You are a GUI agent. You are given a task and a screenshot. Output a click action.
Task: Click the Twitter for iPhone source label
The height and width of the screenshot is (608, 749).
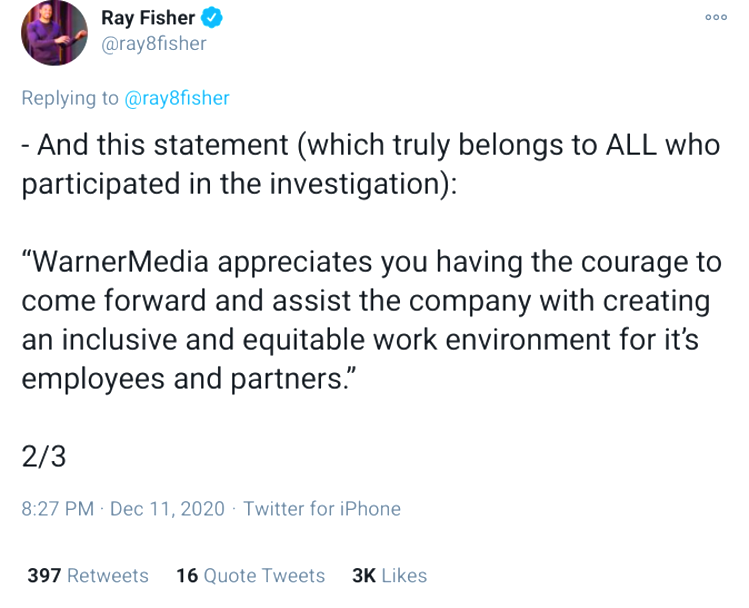(321, 509)
